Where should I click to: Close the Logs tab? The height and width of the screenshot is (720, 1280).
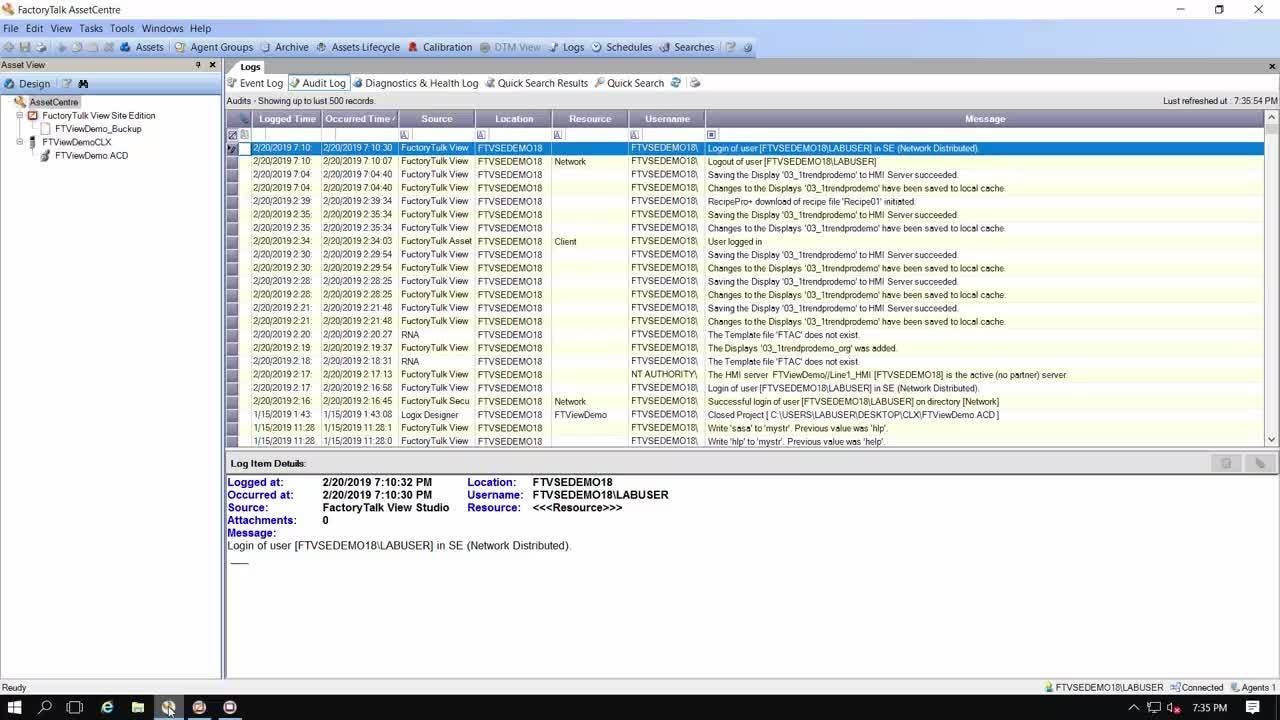pyautogui.click(x=1272, y=66)
